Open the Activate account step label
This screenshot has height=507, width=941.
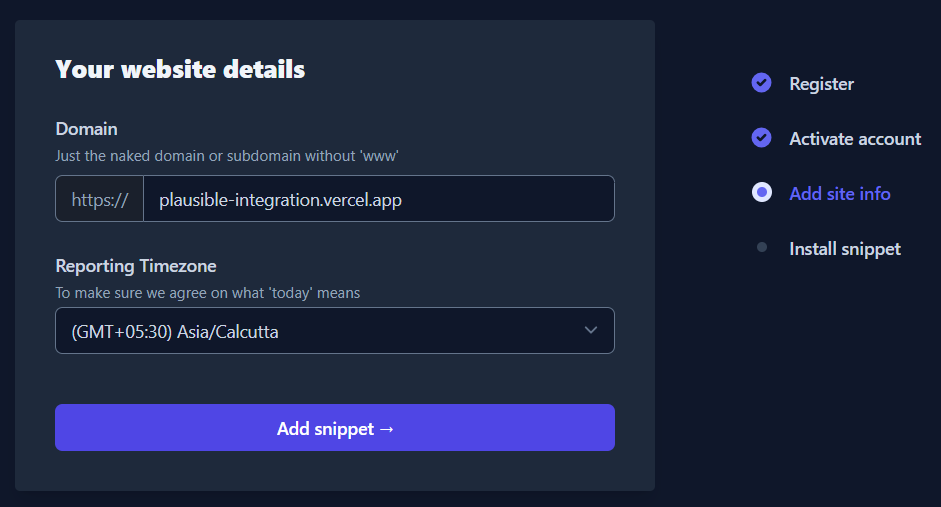coord(854,139)
